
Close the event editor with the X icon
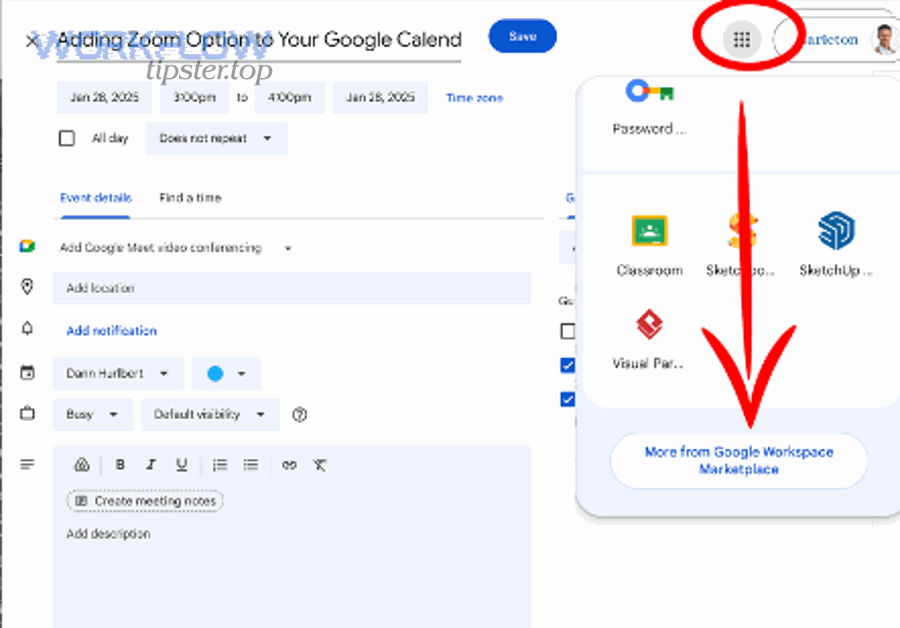[32, 40]
